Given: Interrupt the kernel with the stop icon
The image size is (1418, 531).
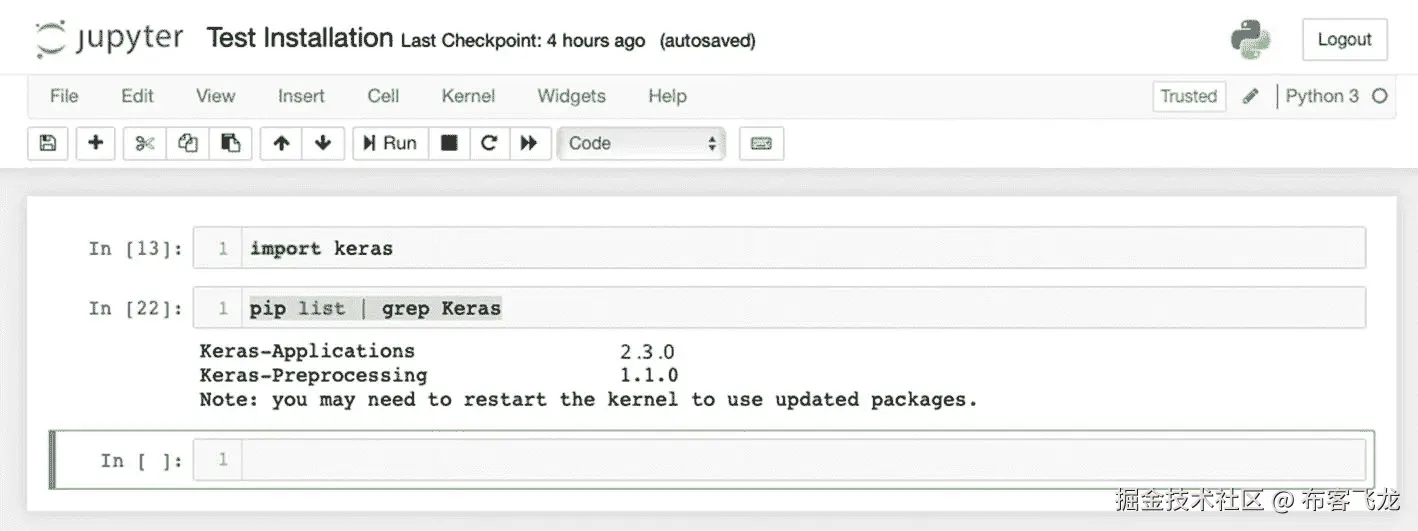Looking at the screenshot, I should [x=450, y=143].
